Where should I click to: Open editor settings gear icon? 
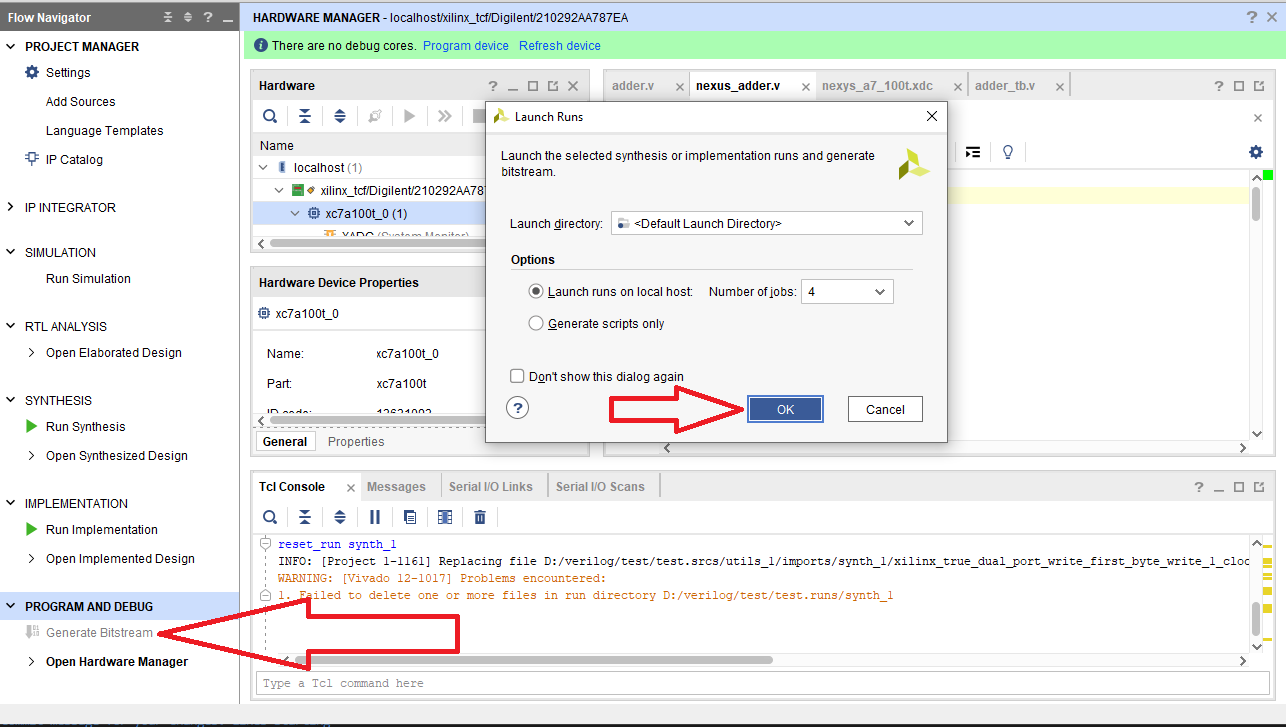click(x=1255, y=152)
